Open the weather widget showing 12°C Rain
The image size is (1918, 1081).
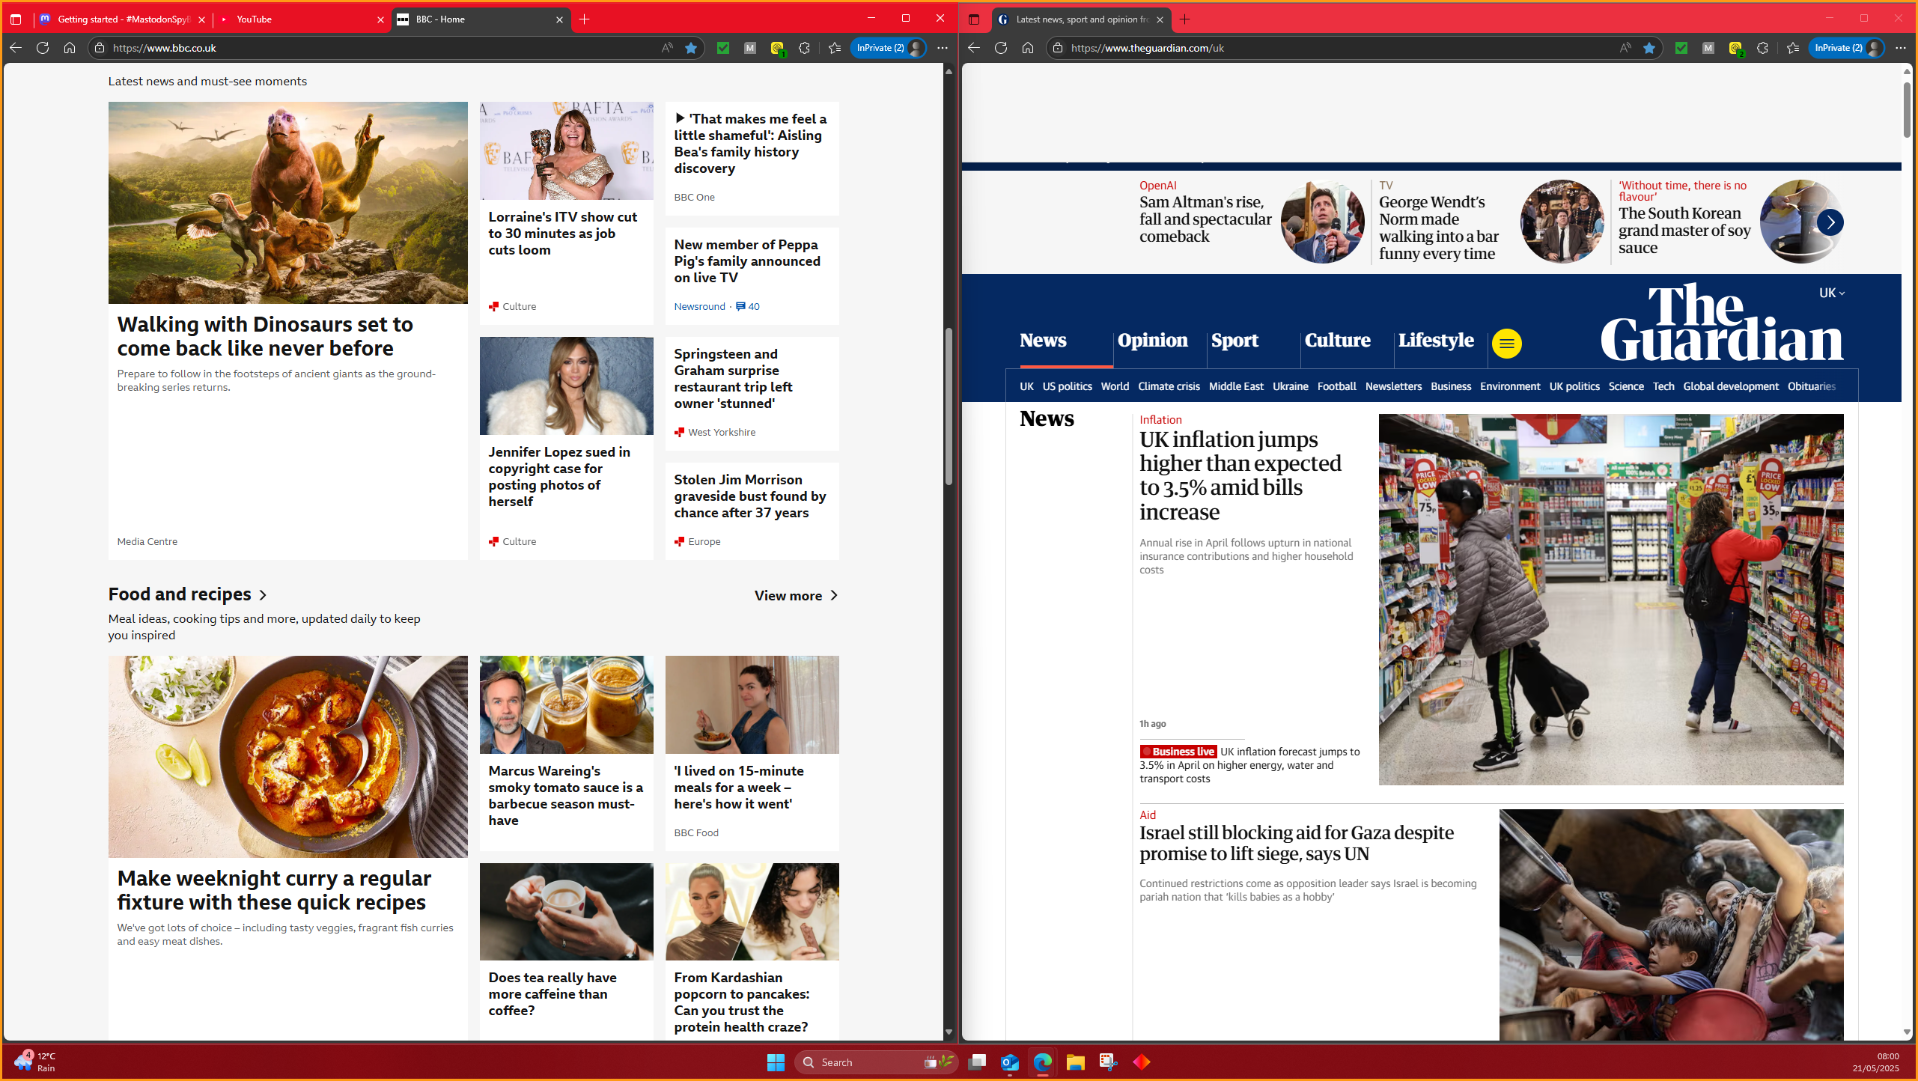[35, 1062]
